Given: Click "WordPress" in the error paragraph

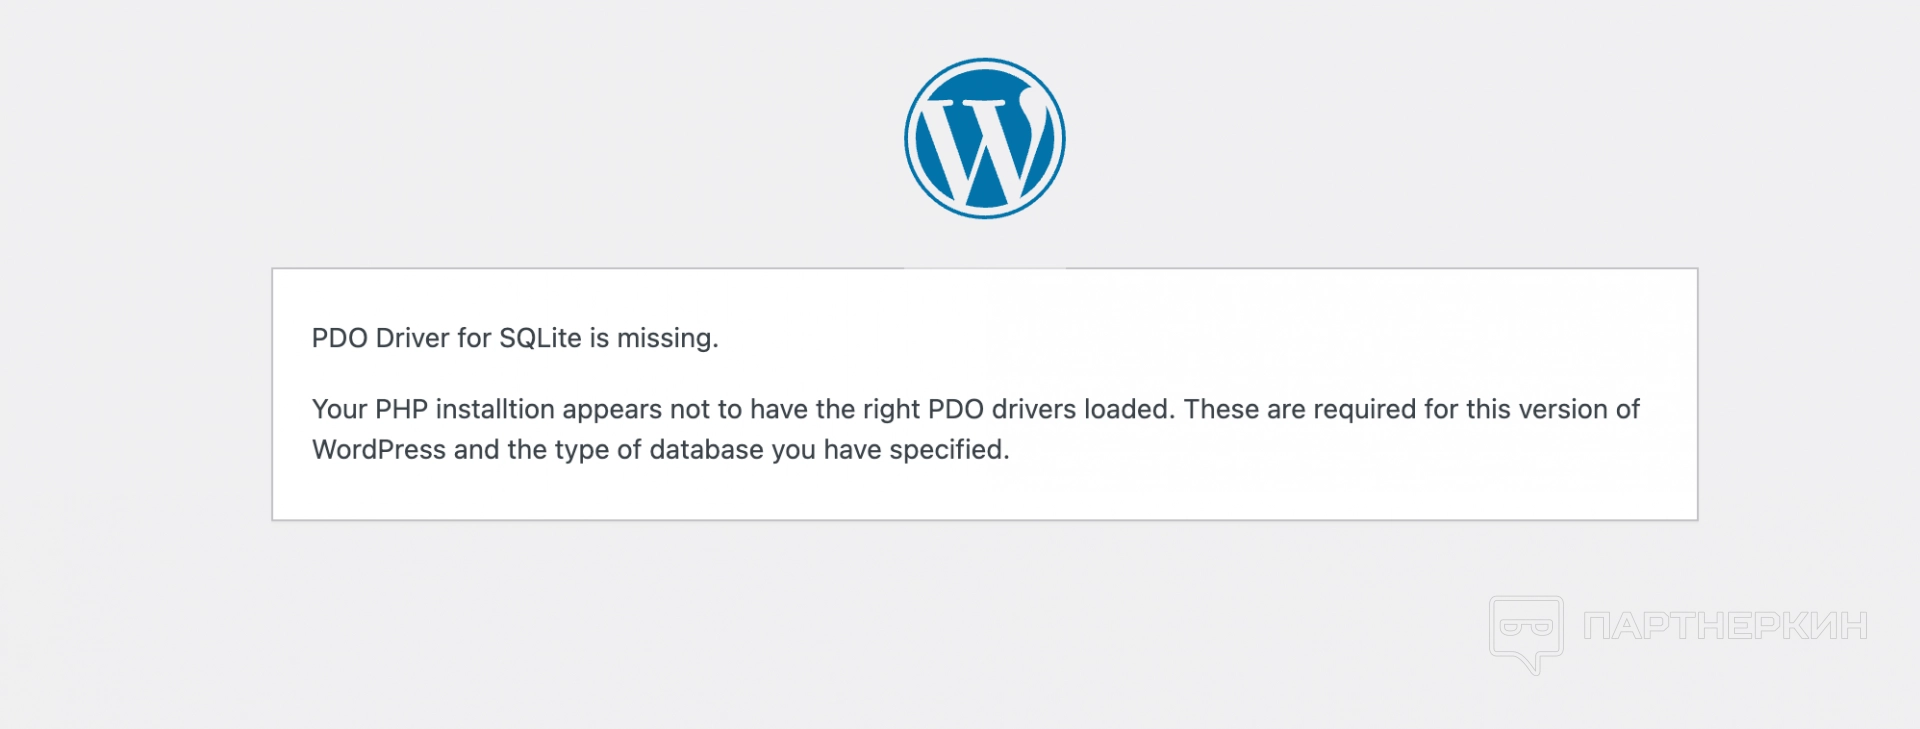Looking at the screenshot, I should click(378, 450).
